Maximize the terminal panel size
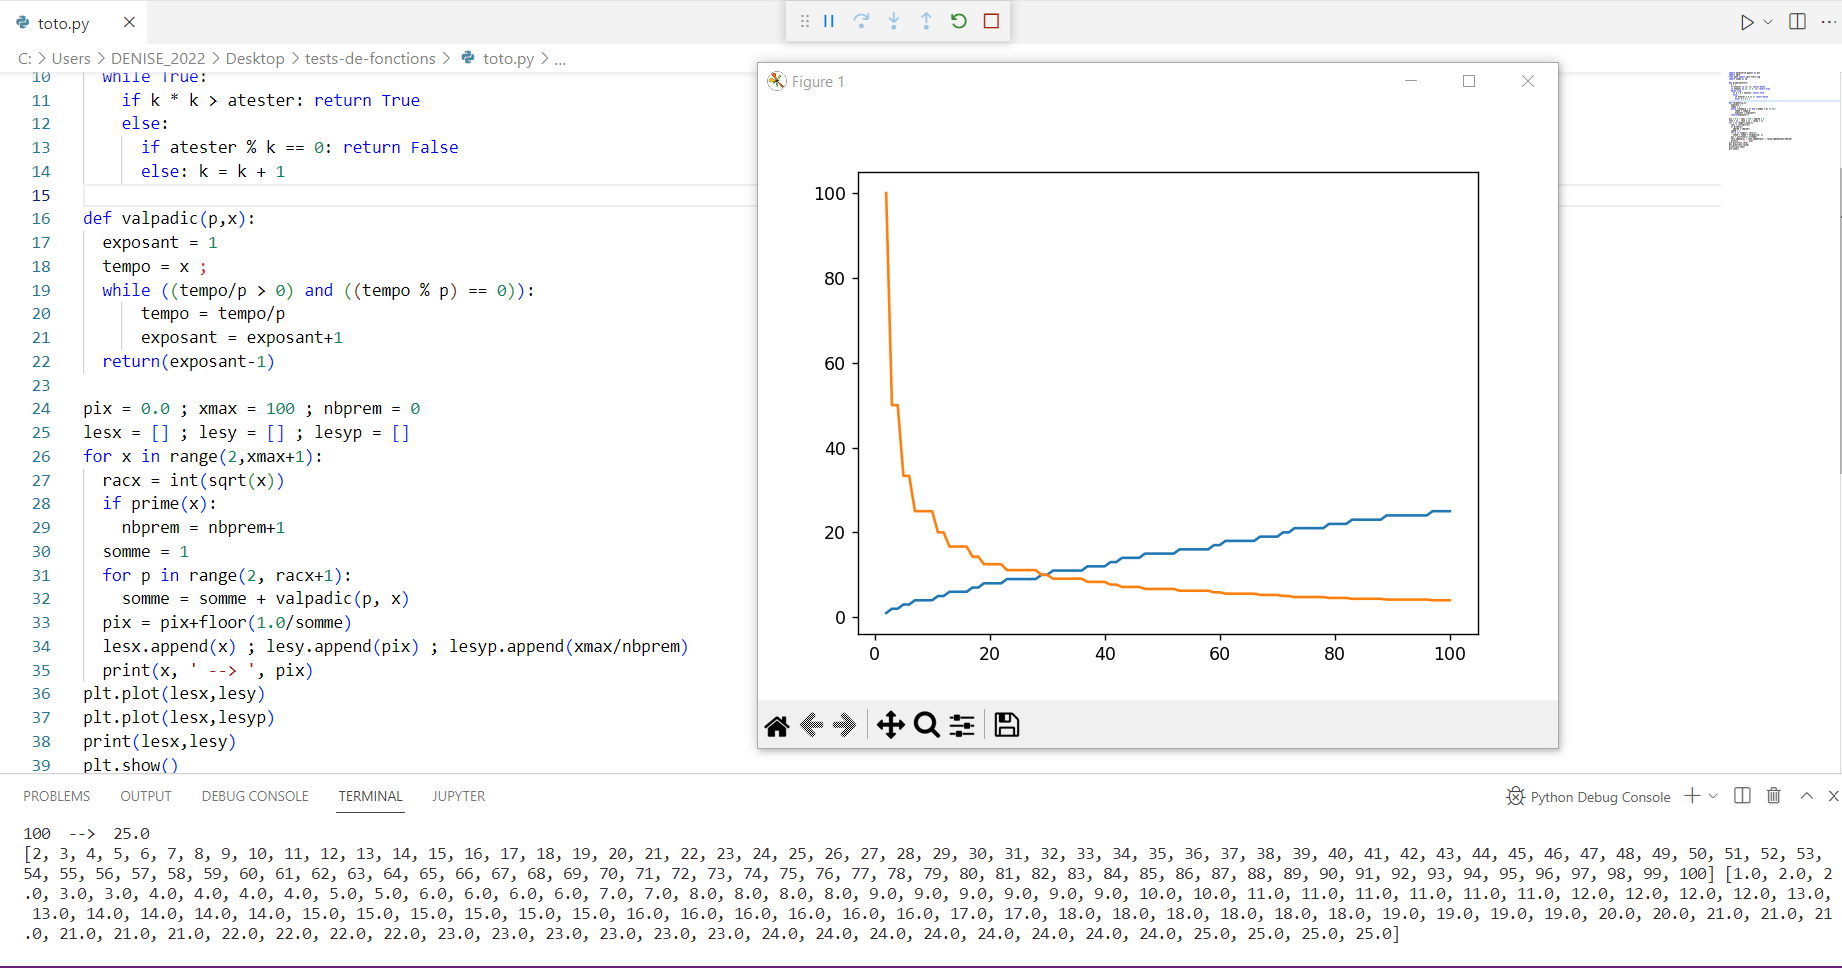1842x968 pixels. point(1806,796)
